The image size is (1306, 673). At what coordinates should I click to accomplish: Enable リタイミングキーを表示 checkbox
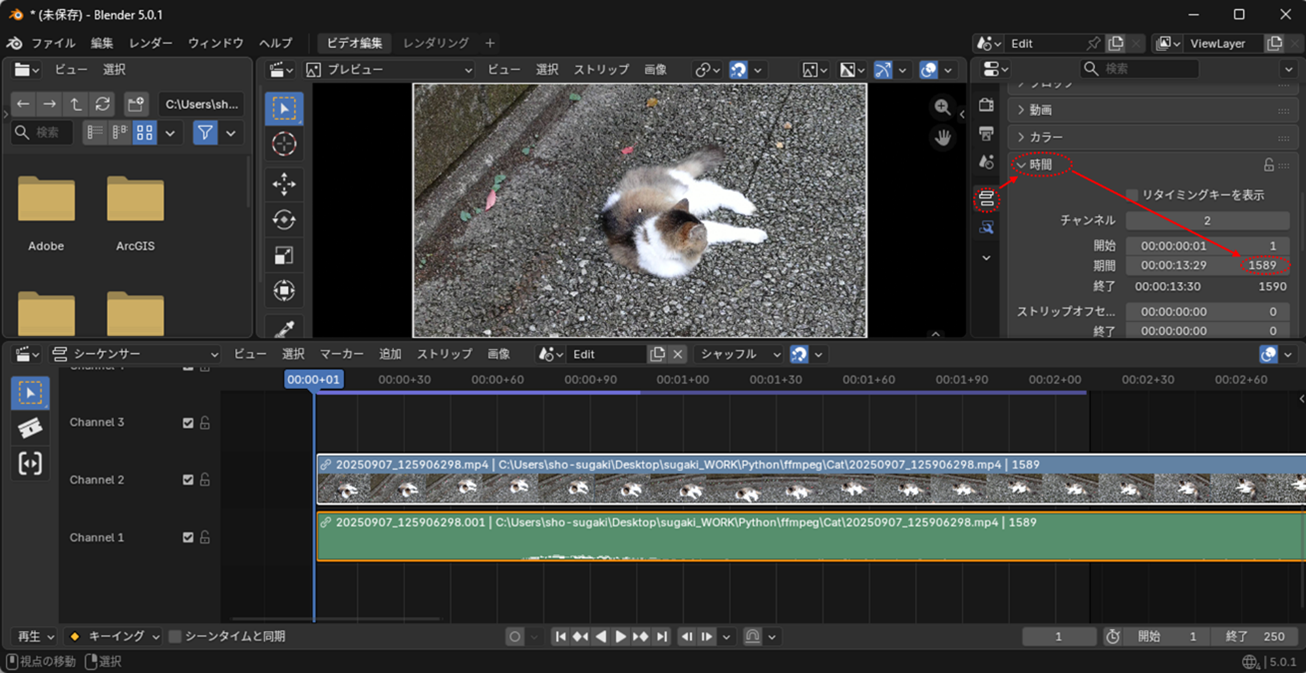[1132, 195]
